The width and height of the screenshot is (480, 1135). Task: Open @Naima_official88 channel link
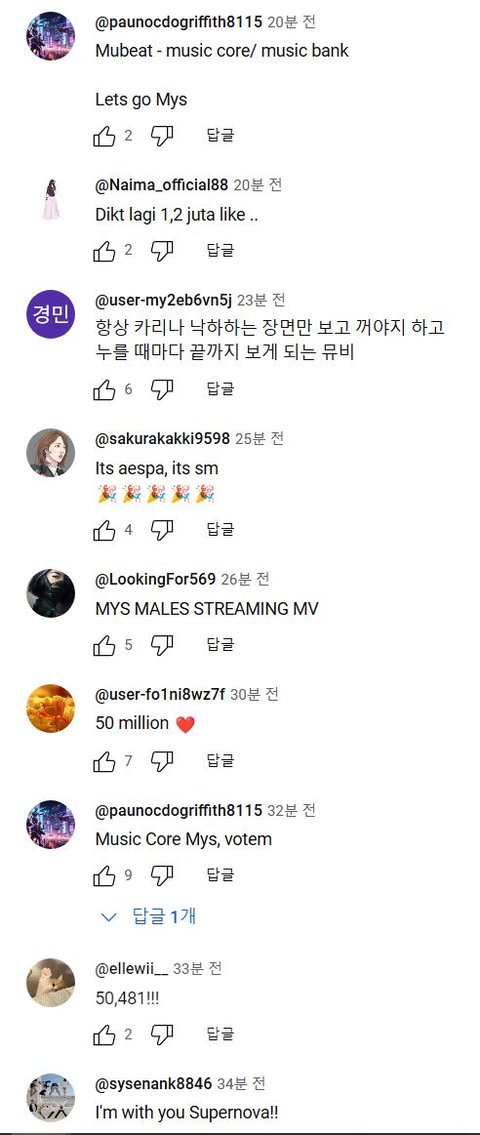pyautogui.click(x=161, y=185)
